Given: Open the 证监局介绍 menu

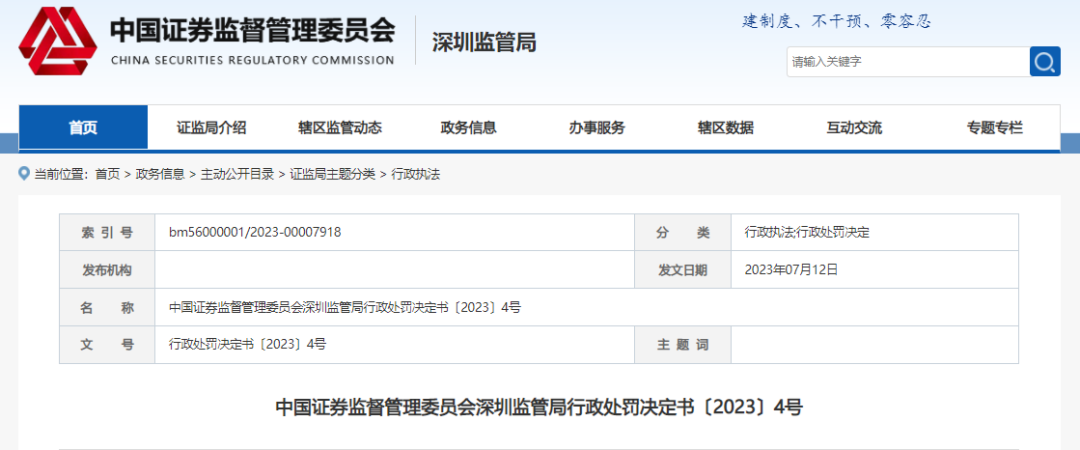Looking at the screenshot, I should pyautogui.click(x=211, y=127).
